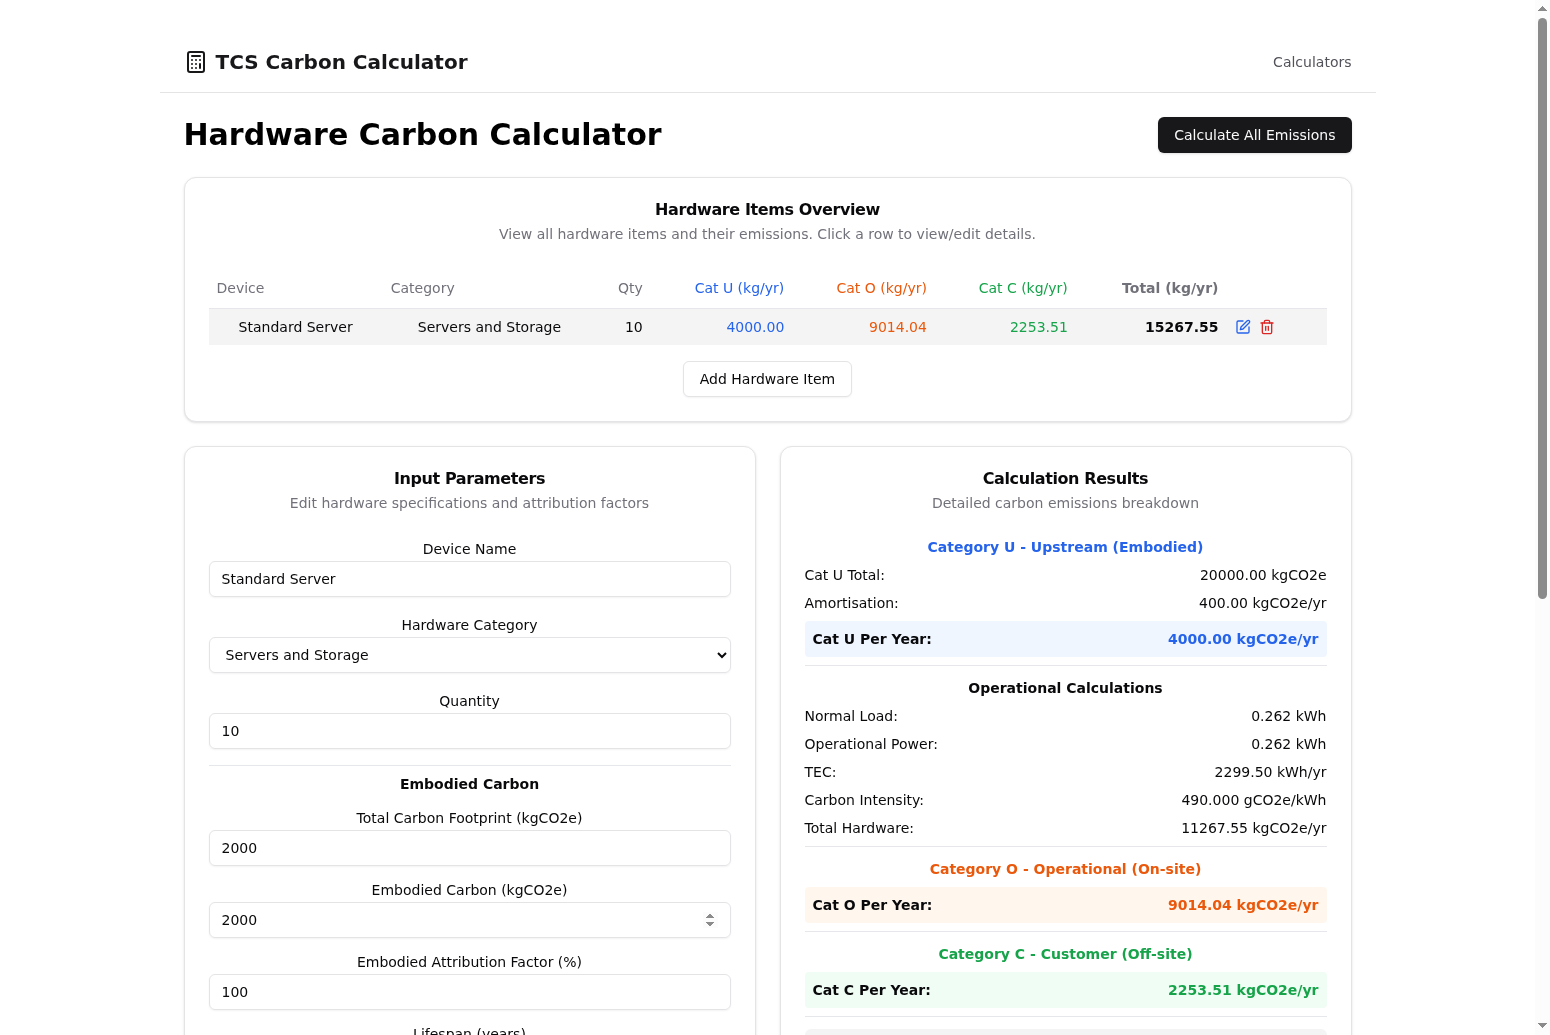
Task: Click the Quantity input field
Action: click(469, 731)
